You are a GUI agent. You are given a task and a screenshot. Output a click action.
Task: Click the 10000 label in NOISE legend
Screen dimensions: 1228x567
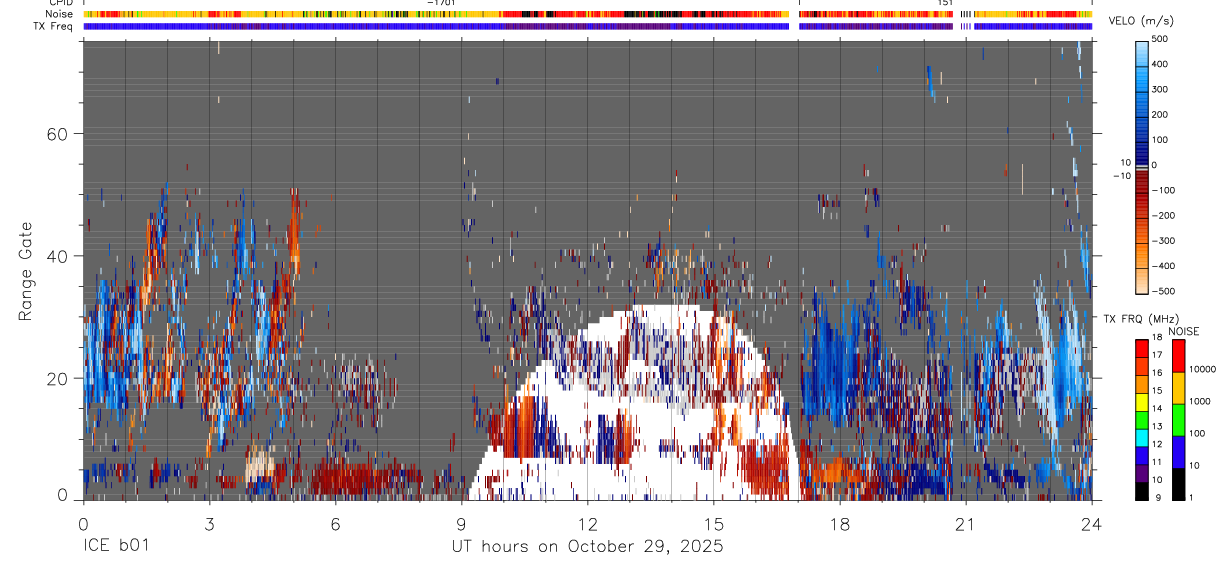(1201, 369)
